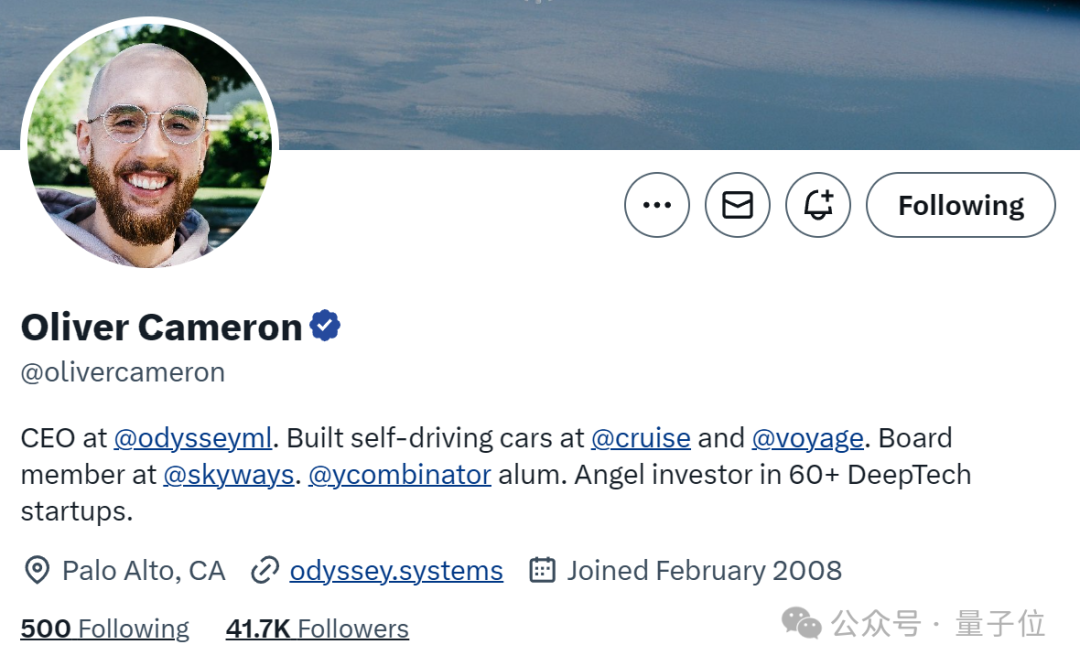The image size is (1080, 666).
Task: Open the circular profile photo
Action: tap(149, 145)
